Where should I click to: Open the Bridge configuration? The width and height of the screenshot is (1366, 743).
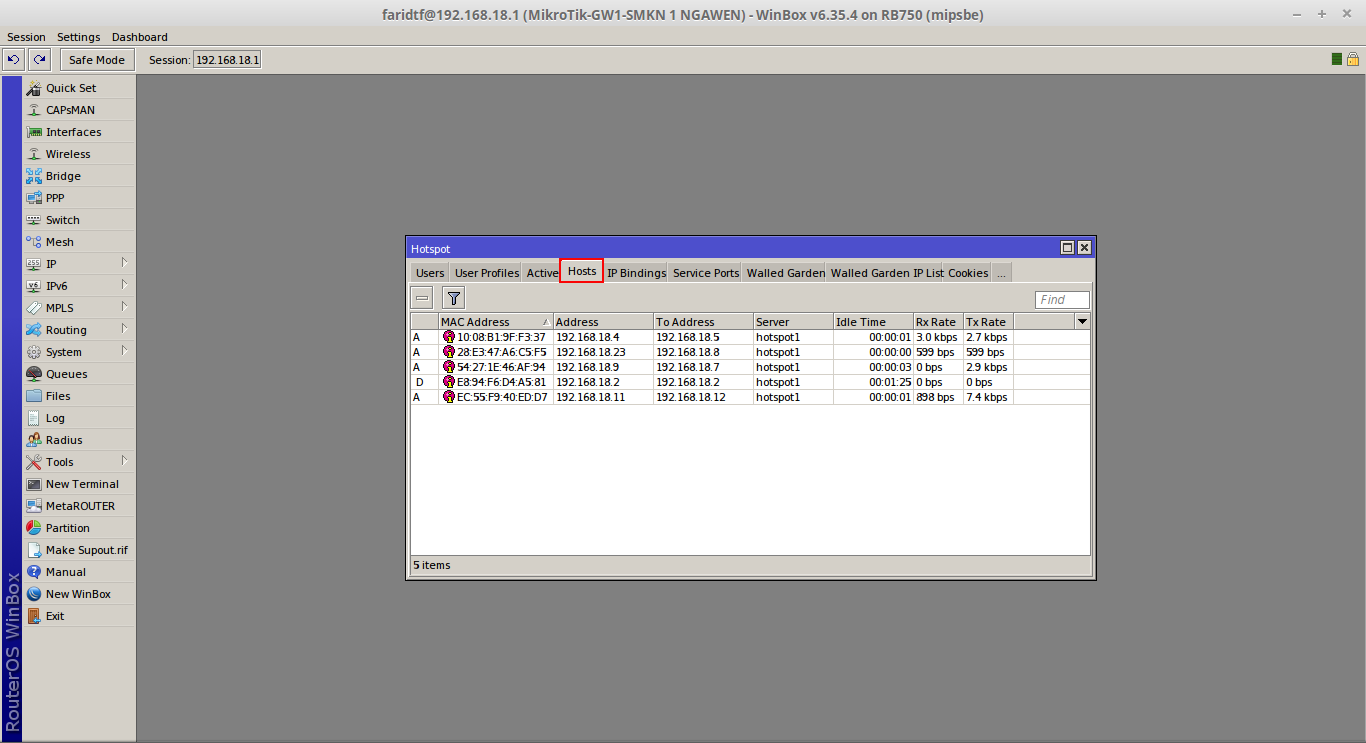[x=79, y=176]
